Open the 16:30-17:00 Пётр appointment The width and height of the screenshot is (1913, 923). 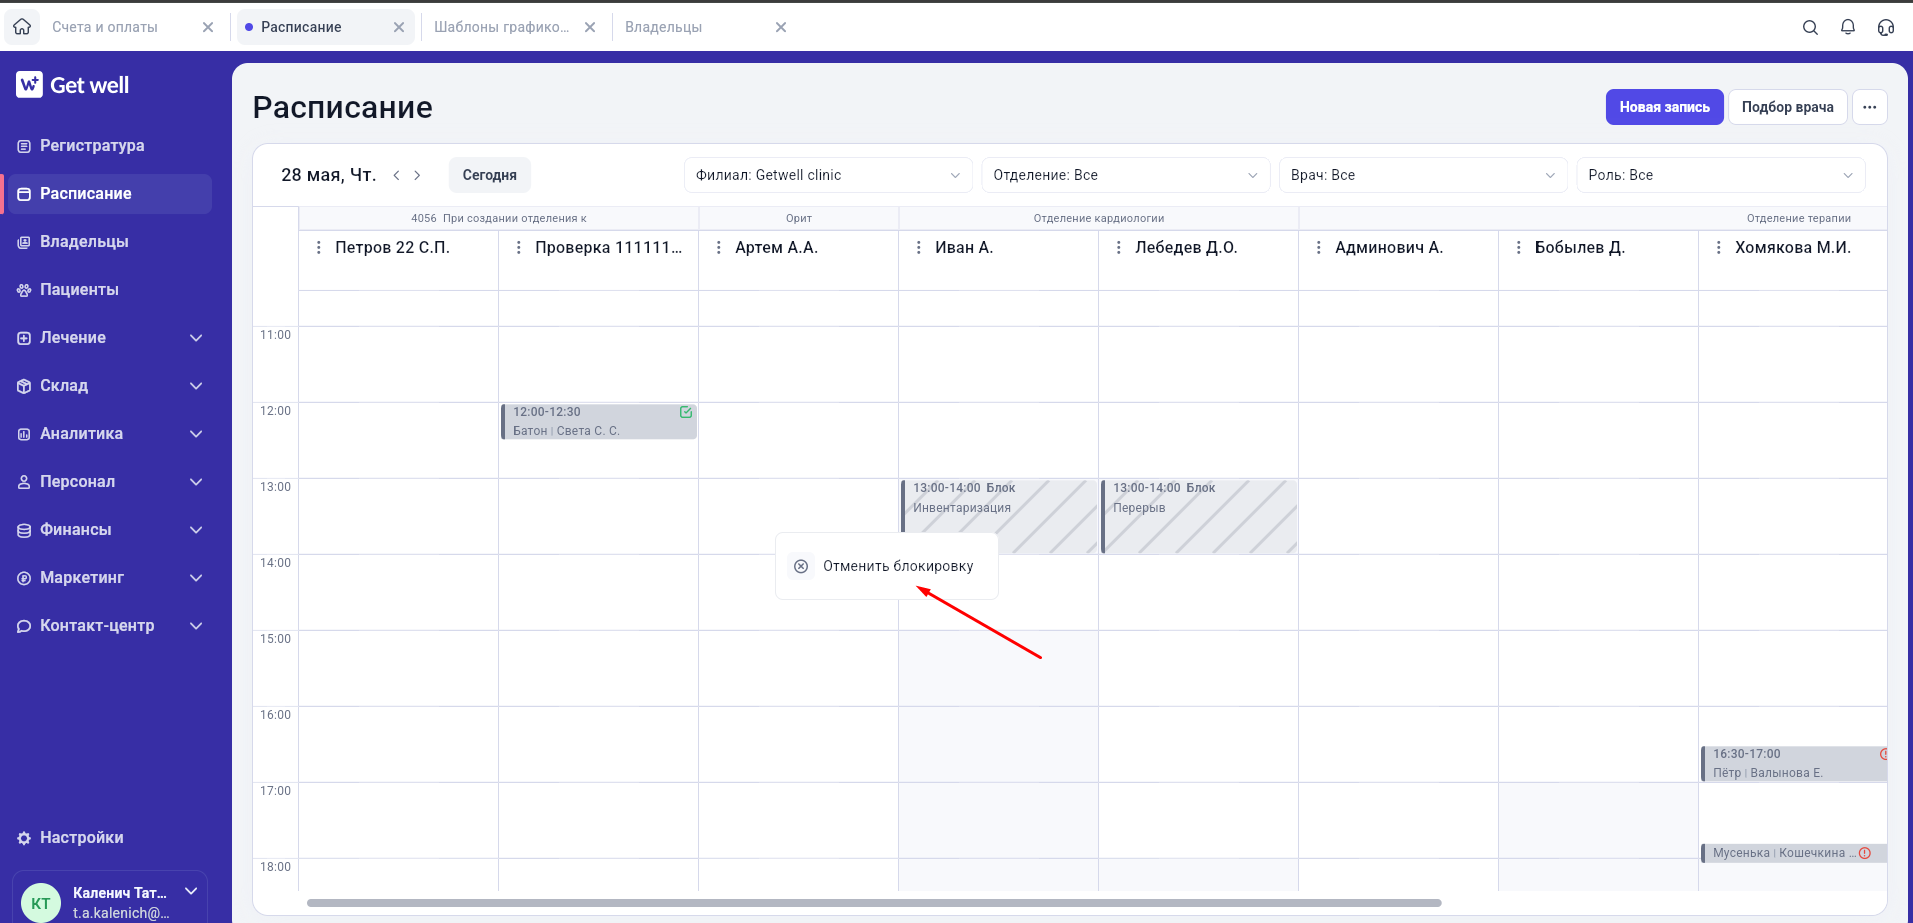coord(1794,764)
